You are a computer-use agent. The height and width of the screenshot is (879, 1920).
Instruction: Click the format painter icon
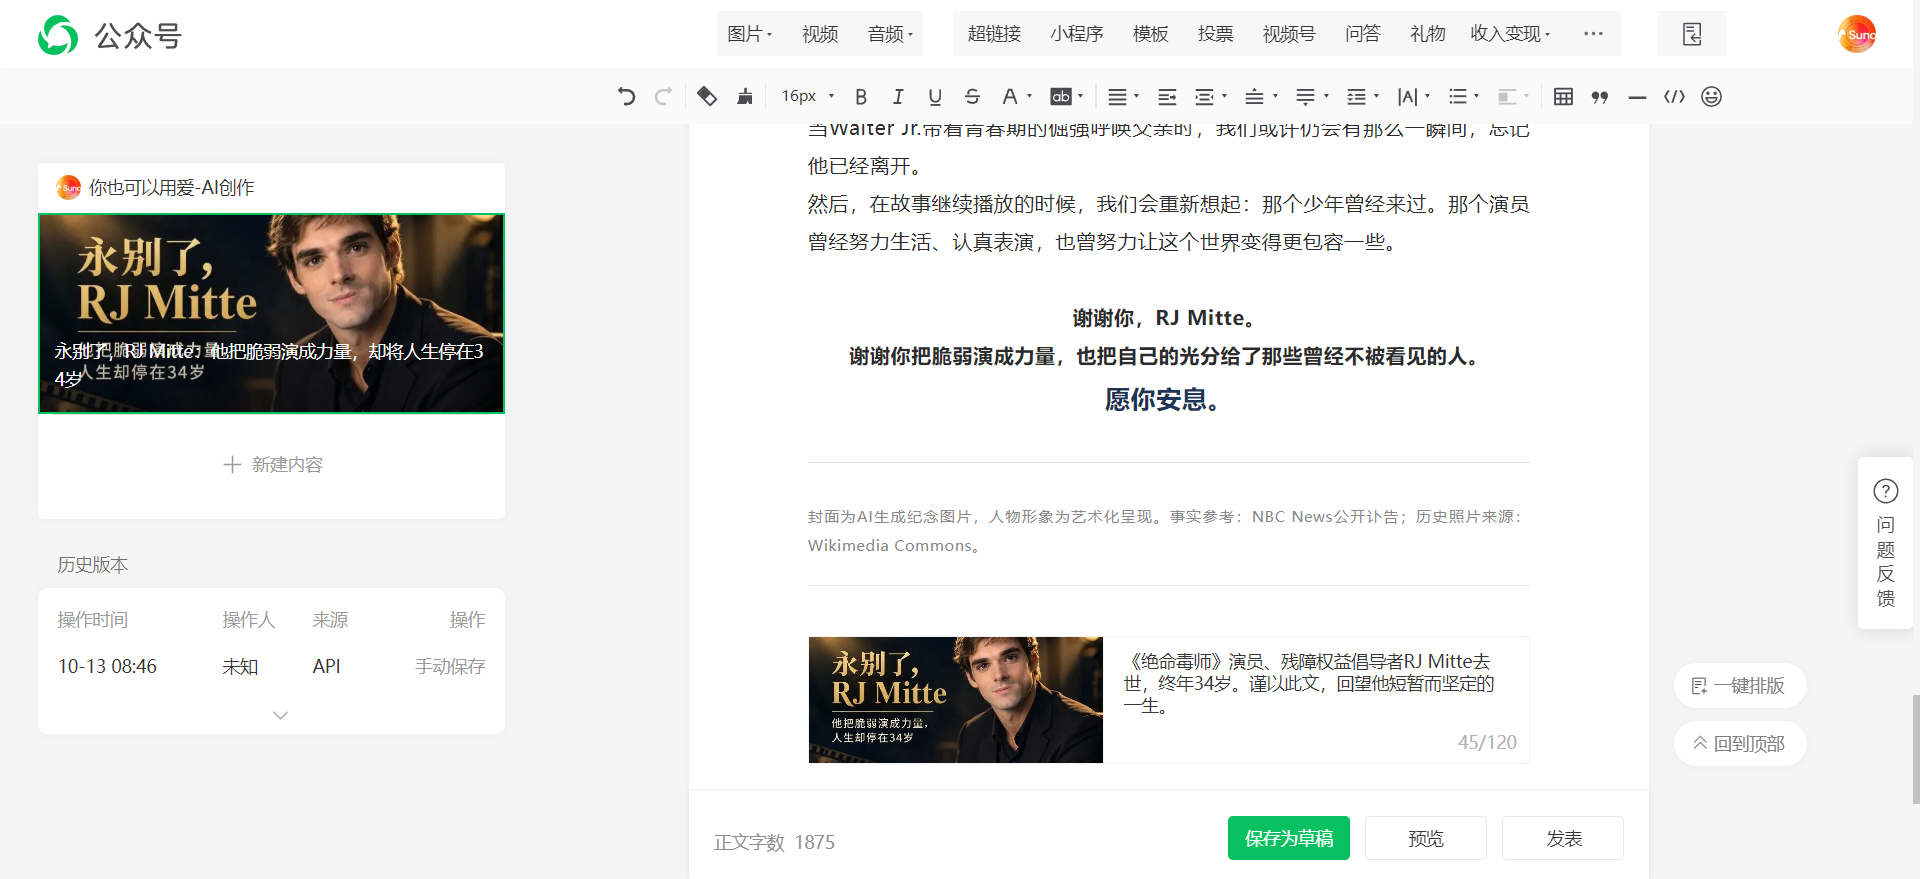coord(707,96)
